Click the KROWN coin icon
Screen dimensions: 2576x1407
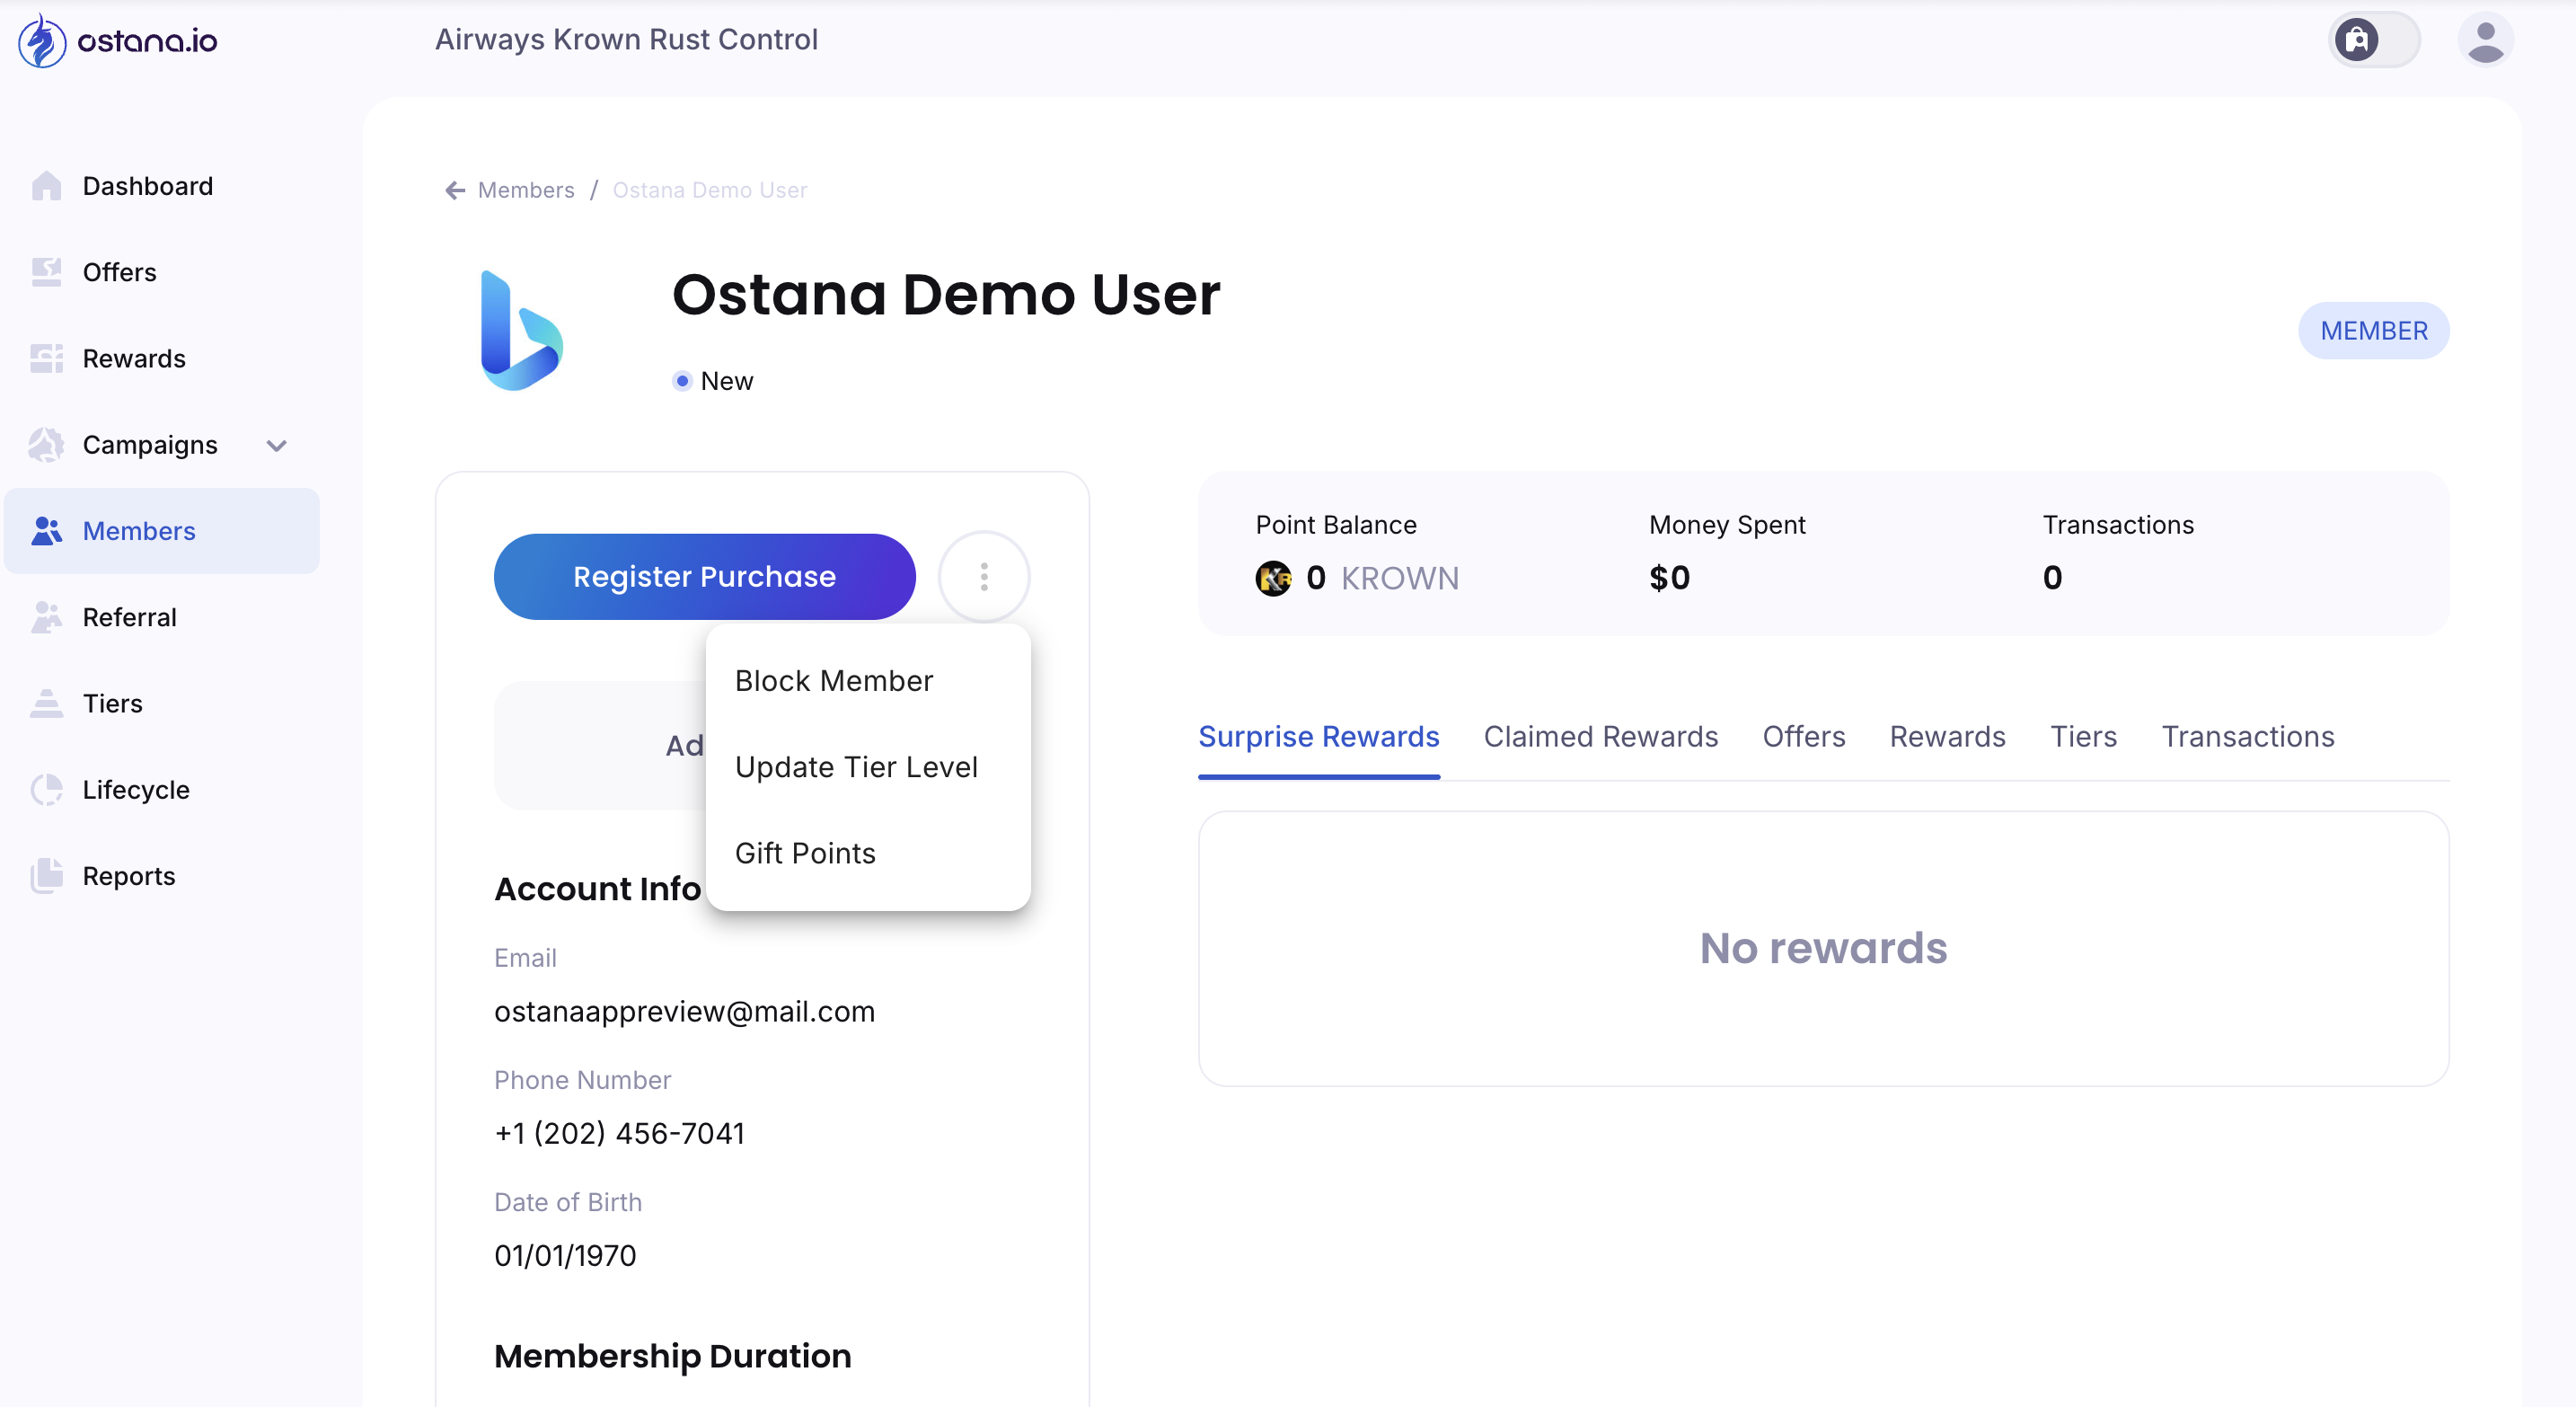1273,578
